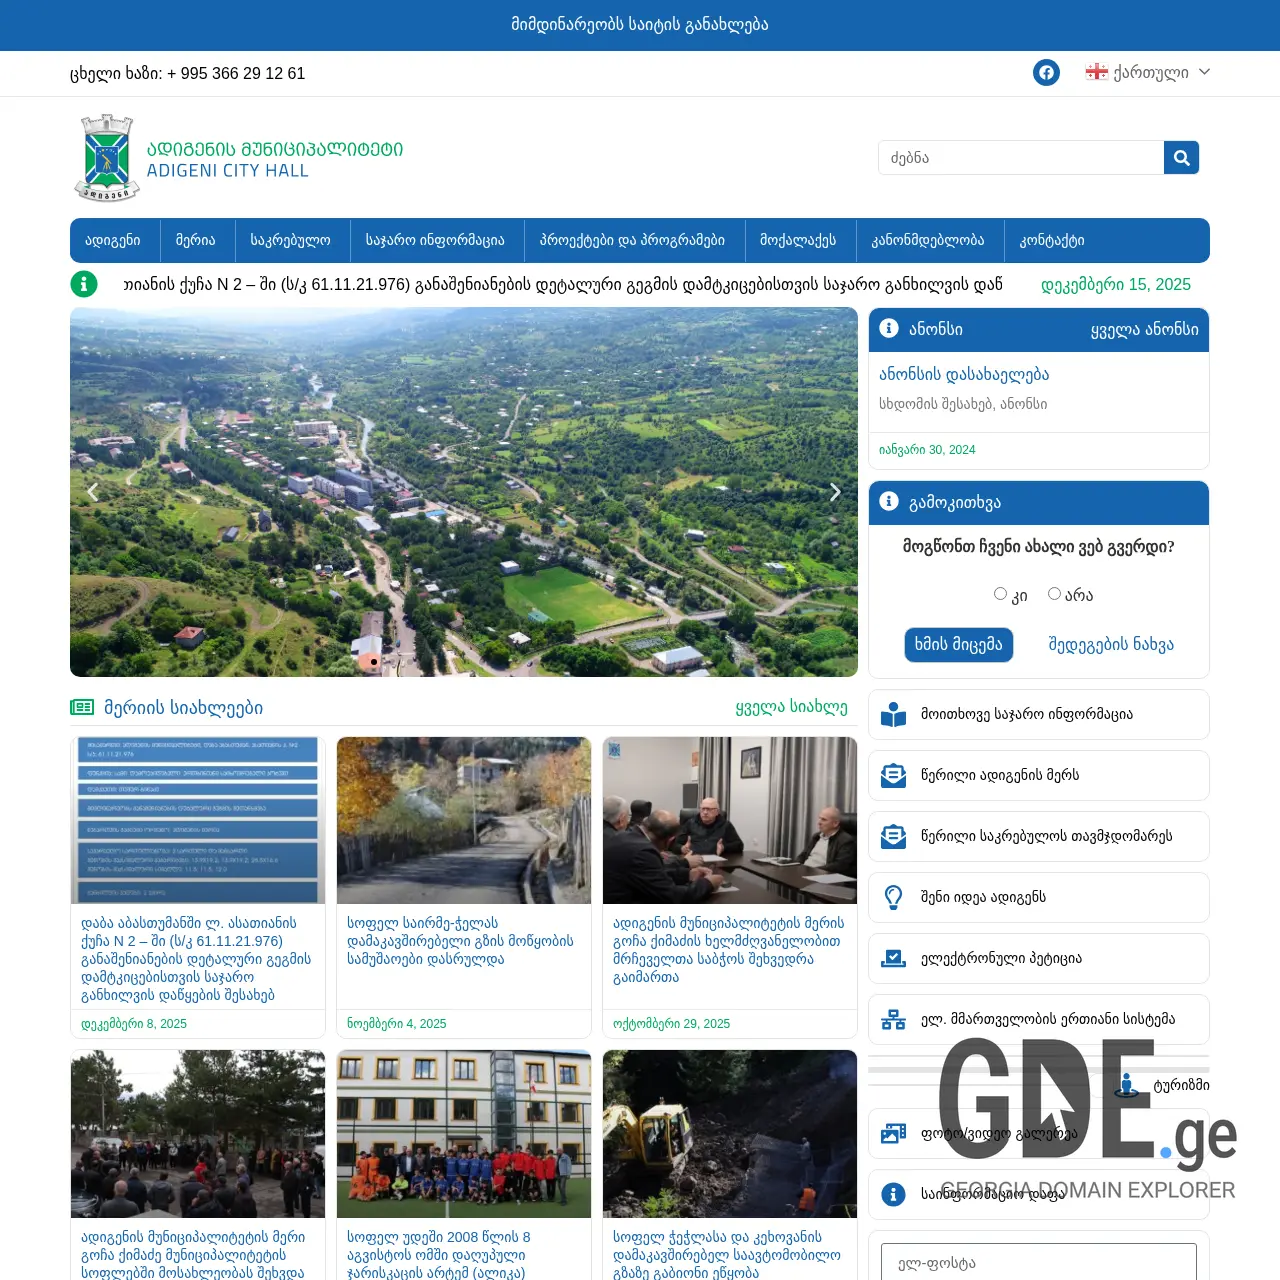Click the ელ-ფოსტა input field
The height and width of the screenshot is (1280, 1280).
pos(1037,1263)
